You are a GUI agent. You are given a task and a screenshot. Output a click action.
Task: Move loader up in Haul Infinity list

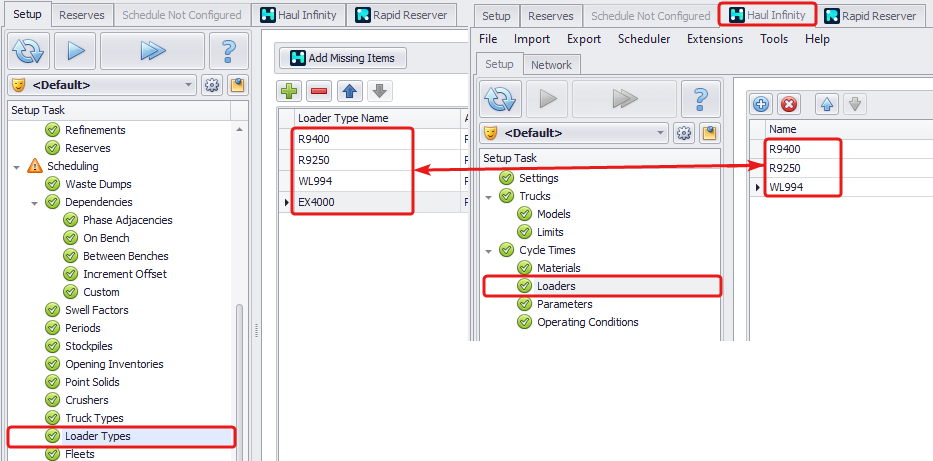click(826, 105)
